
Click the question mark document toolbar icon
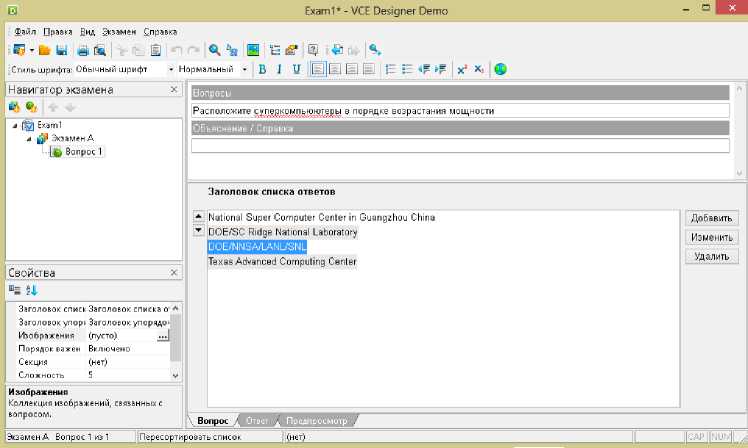pos(313,50)
